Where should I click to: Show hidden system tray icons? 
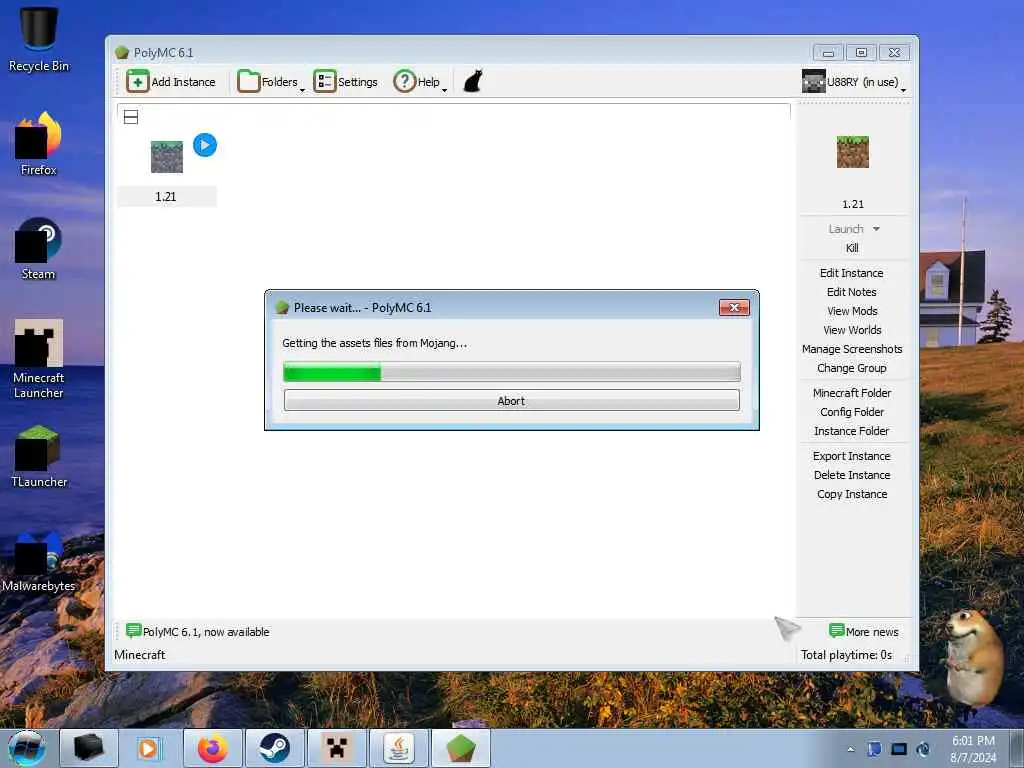(x=850, y=749)
